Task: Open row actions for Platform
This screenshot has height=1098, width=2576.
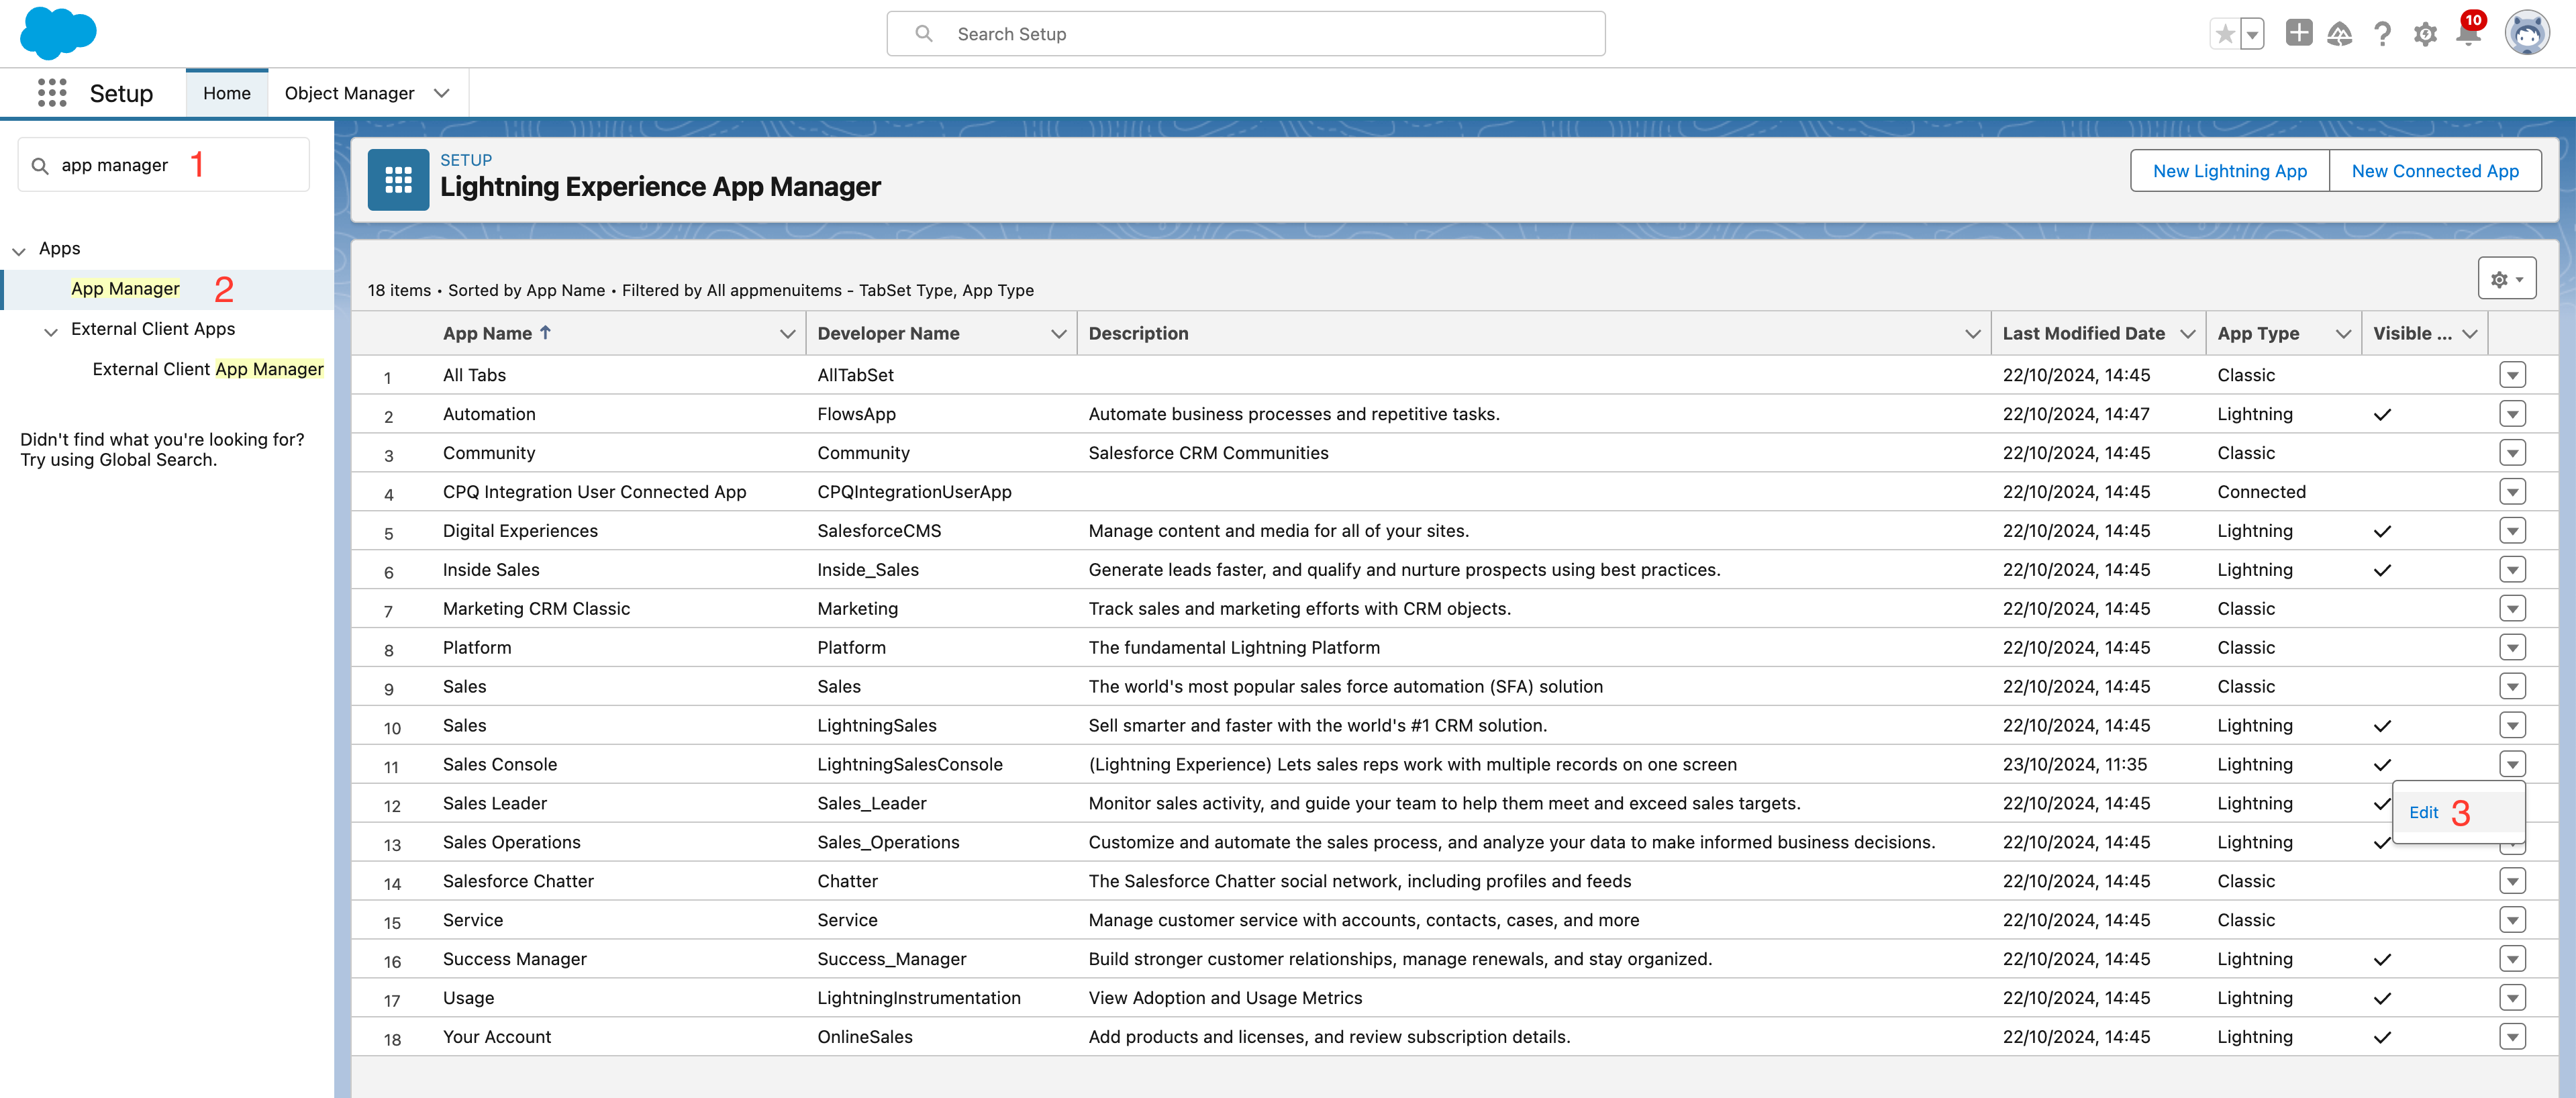Action: [x=2512, y=648]
